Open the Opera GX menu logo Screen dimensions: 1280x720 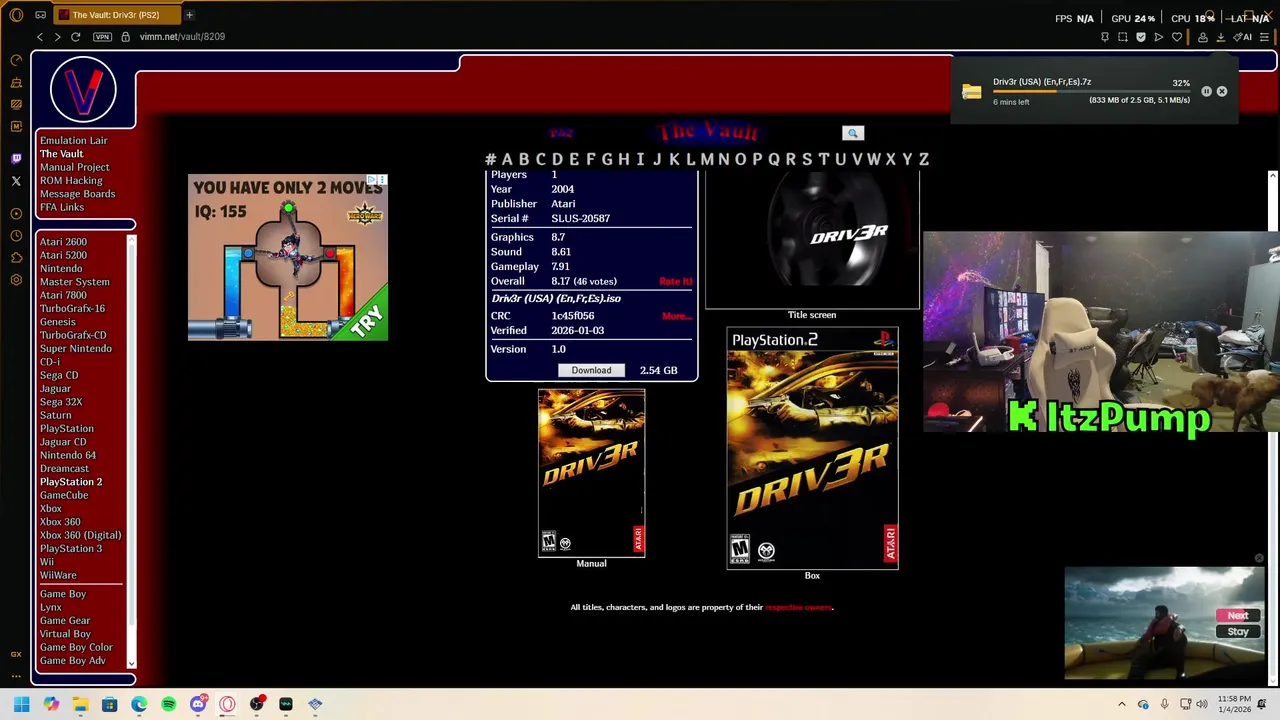[16, 15]
